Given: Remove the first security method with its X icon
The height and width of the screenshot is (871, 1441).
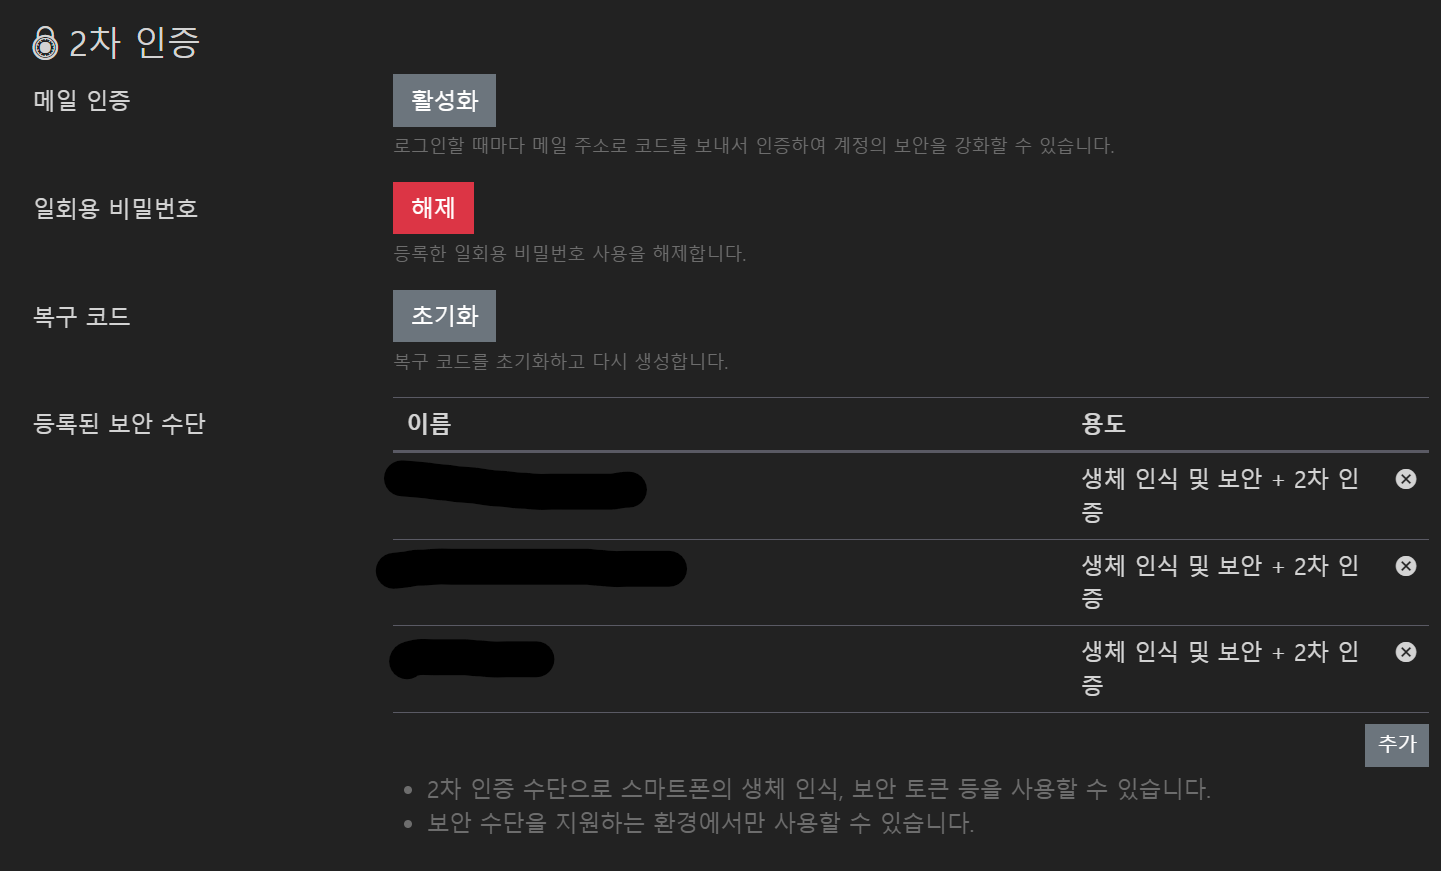Looking at the screenshot, I should [x=1405, y=479].
